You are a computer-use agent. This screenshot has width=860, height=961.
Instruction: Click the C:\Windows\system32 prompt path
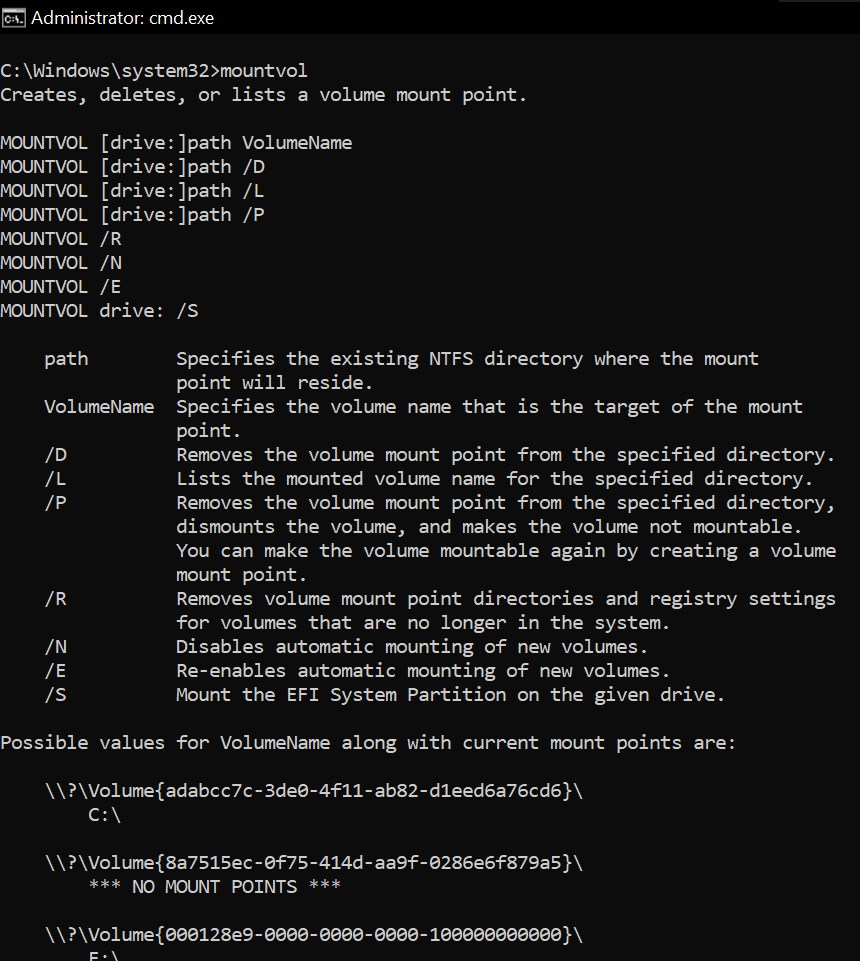(110, 71)
